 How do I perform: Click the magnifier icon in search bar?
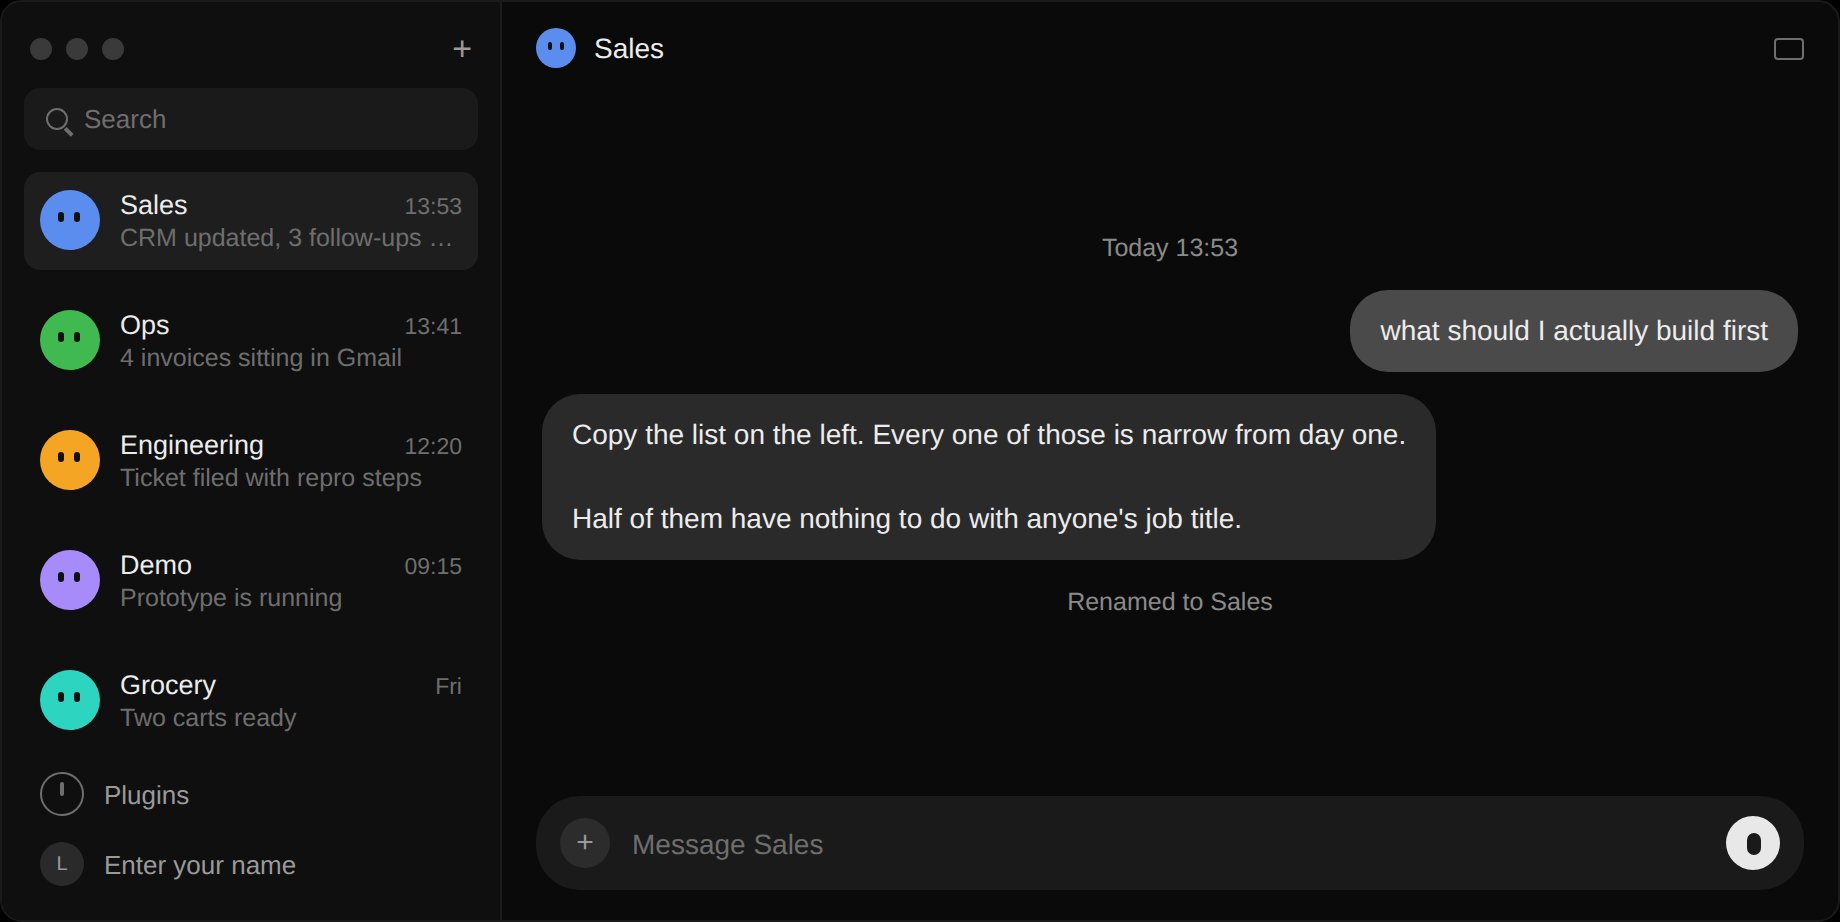(x=59, y=121)
